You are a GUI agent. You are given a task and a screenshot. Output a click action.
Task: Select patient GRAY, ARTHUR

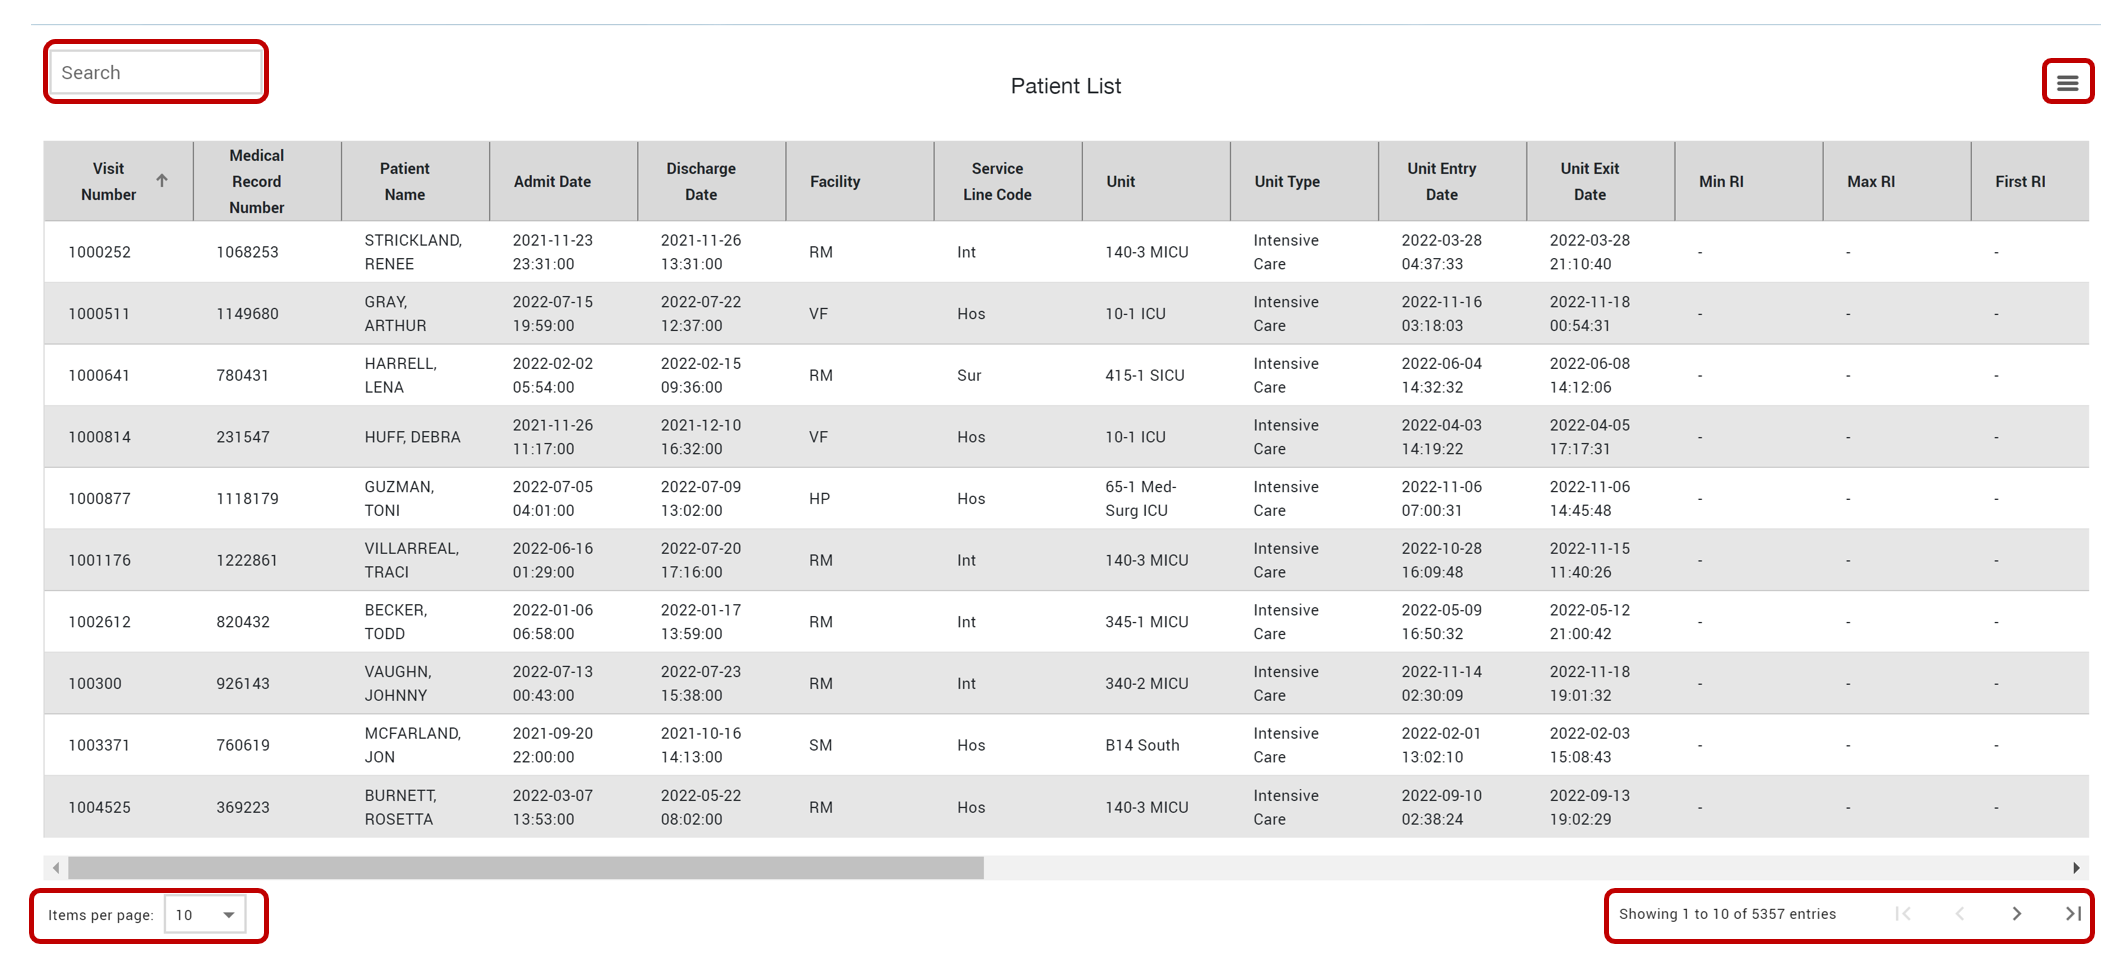(395, 314)
